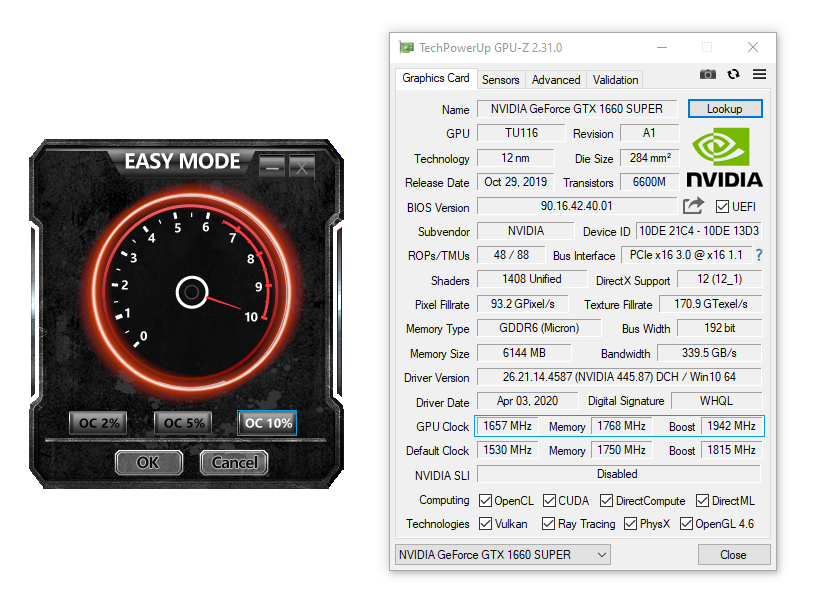Click the Bandwidth 339.5 GB/s value

(x=709, y=353)
